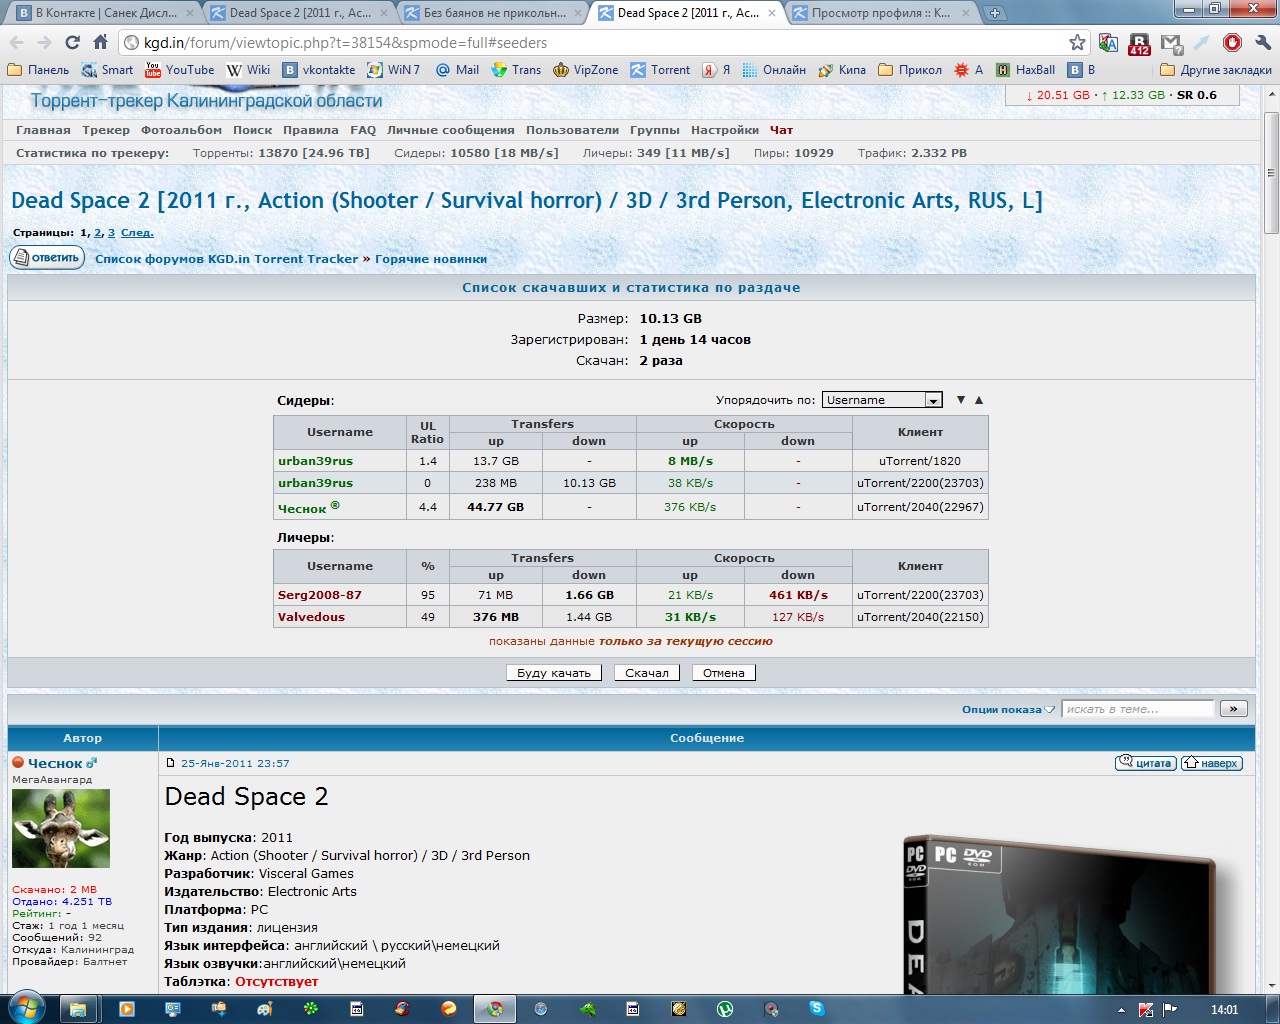The width and height of the screenshot is (1280, 1024).
Task: Open Gmail checker extension icon
Action: tap(1171, 43)
